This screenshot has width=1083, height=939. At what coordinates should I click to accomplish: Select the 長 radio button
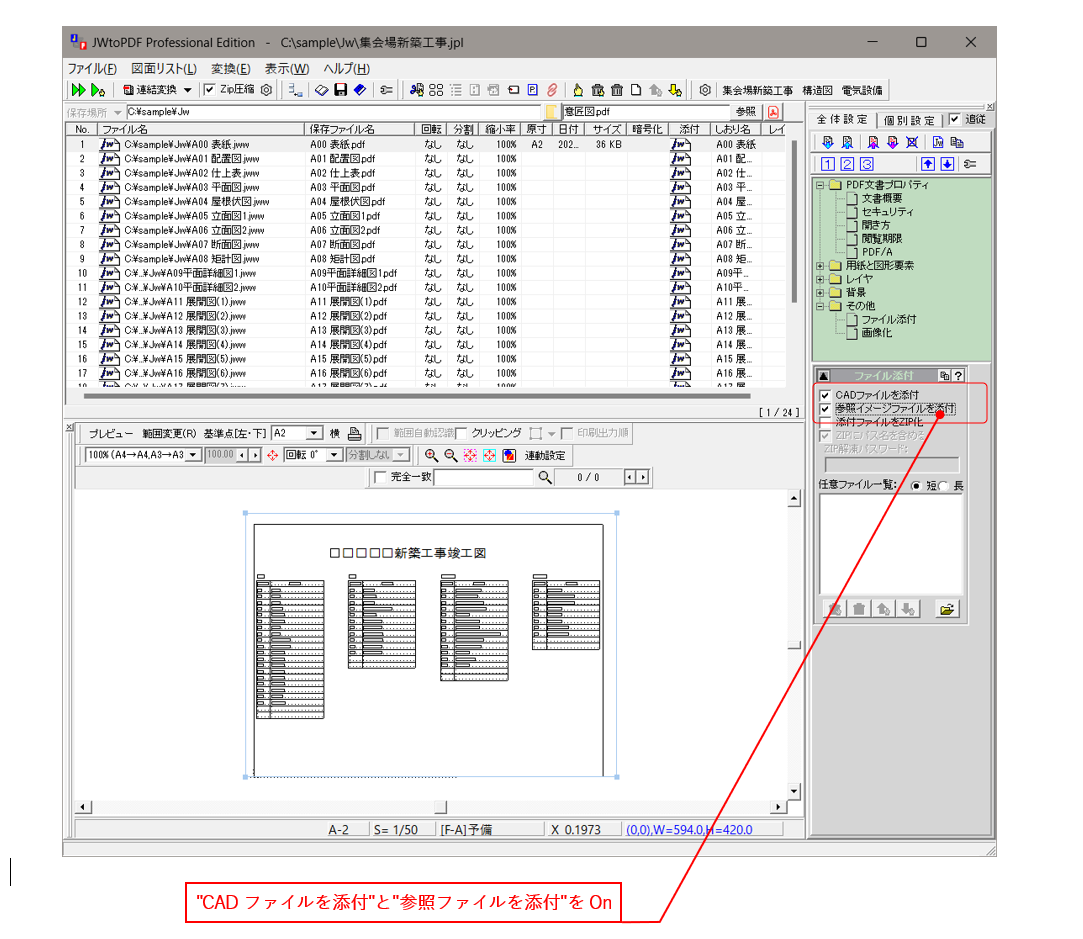click(944, 486)
